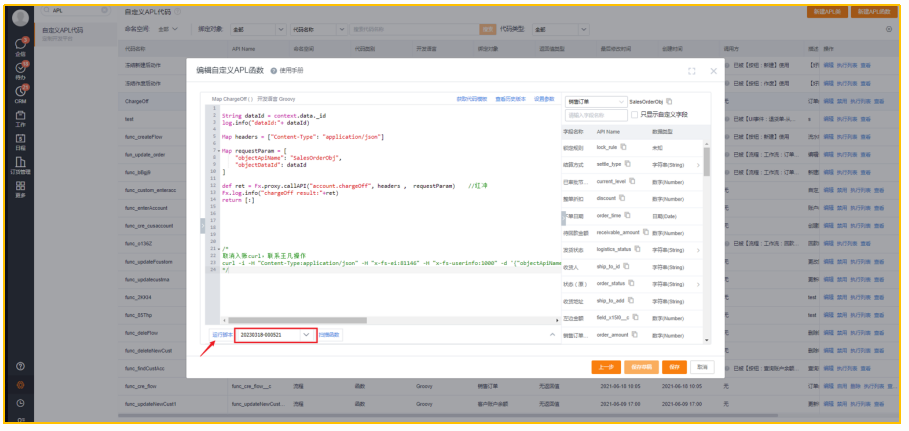This screenshot has height=431, width=909.
Task: Click the info icon beside 自定义APL代码 title
Action: pos(177,12)
